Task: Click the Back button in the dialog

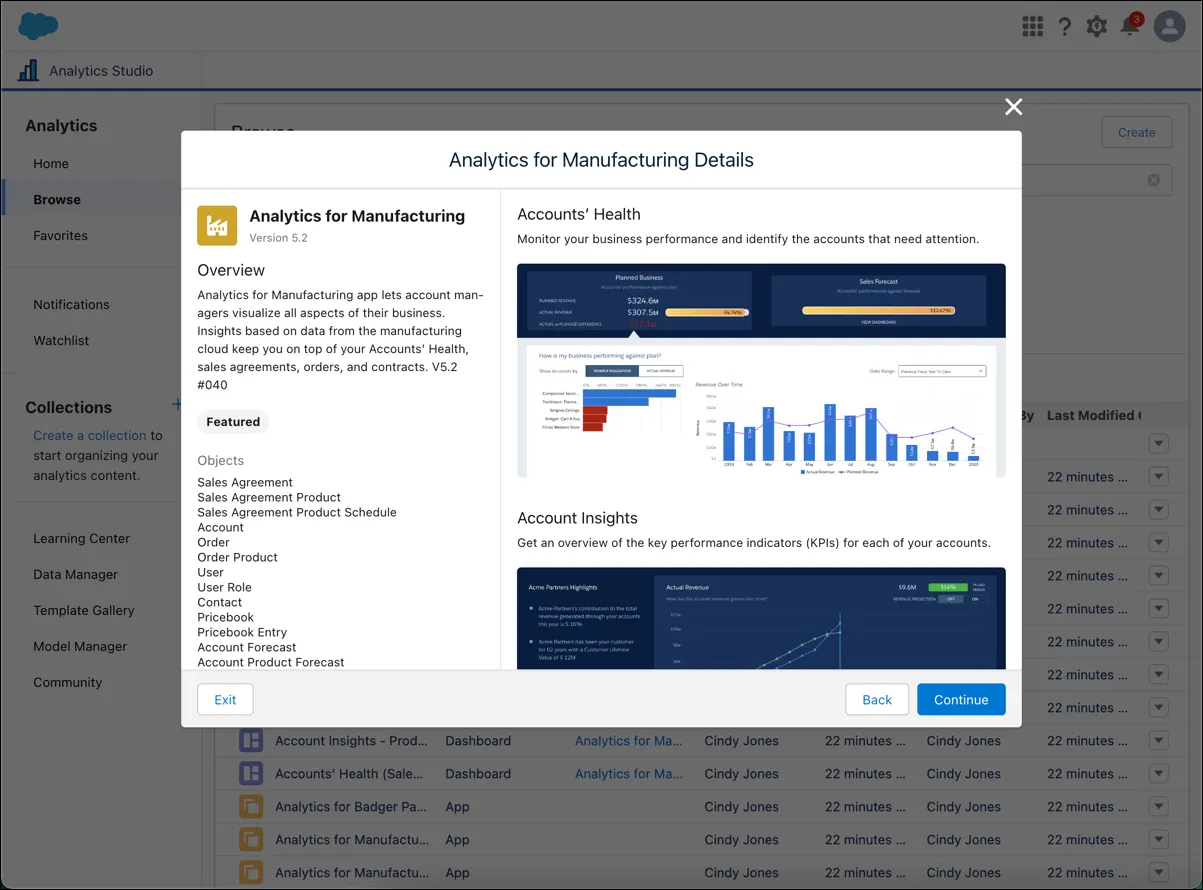Action: coord(877,699)
